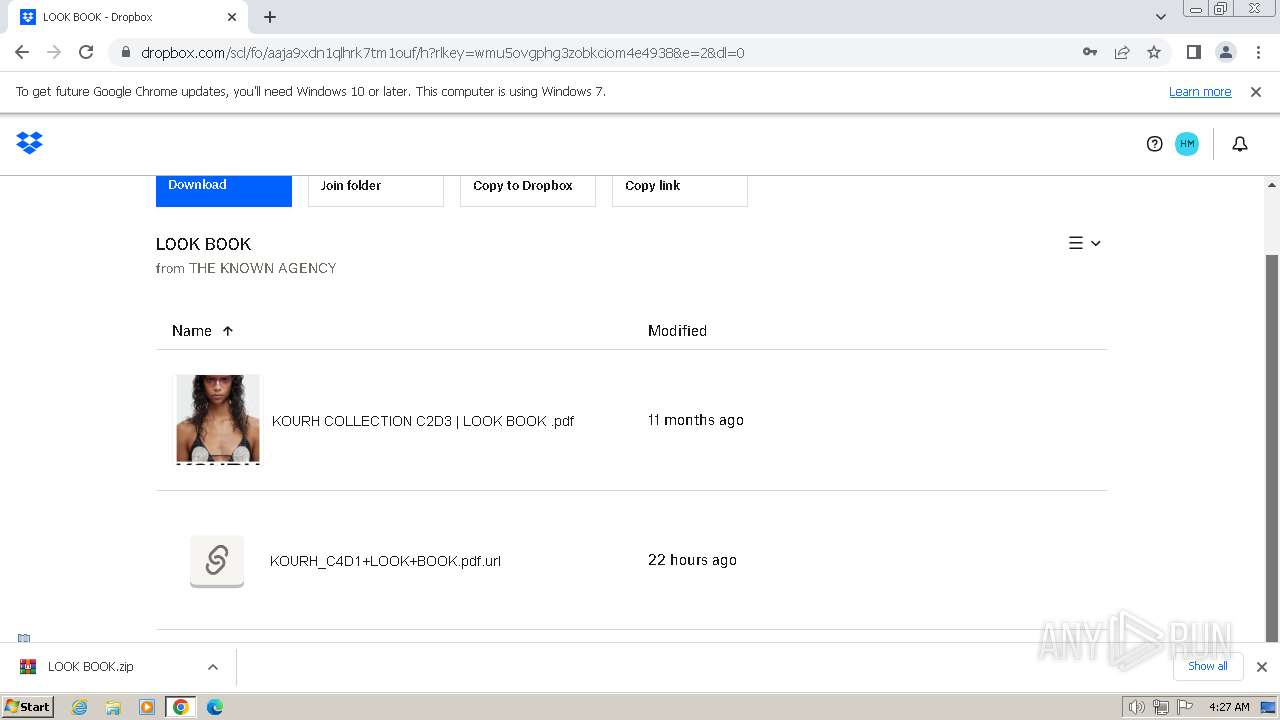Screen dimensions: 1280x720
Task: Close the LOOK BOOK - Dropbox tab
Action: [232, 17]
